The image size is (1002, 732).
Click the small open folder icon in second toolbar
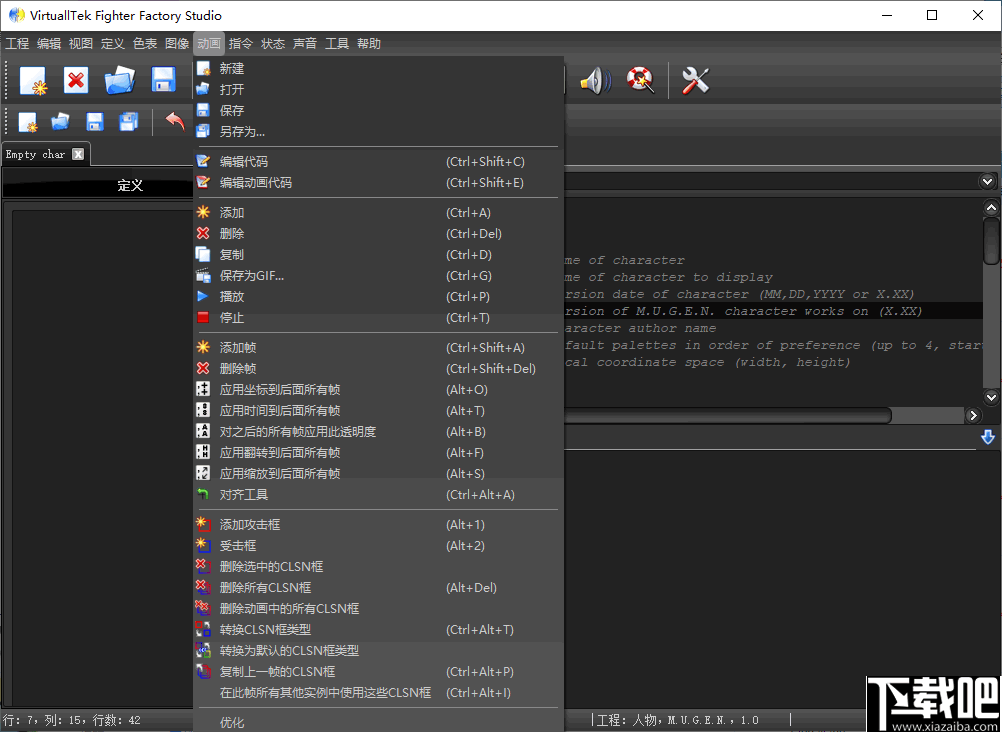tap(61, 121)
